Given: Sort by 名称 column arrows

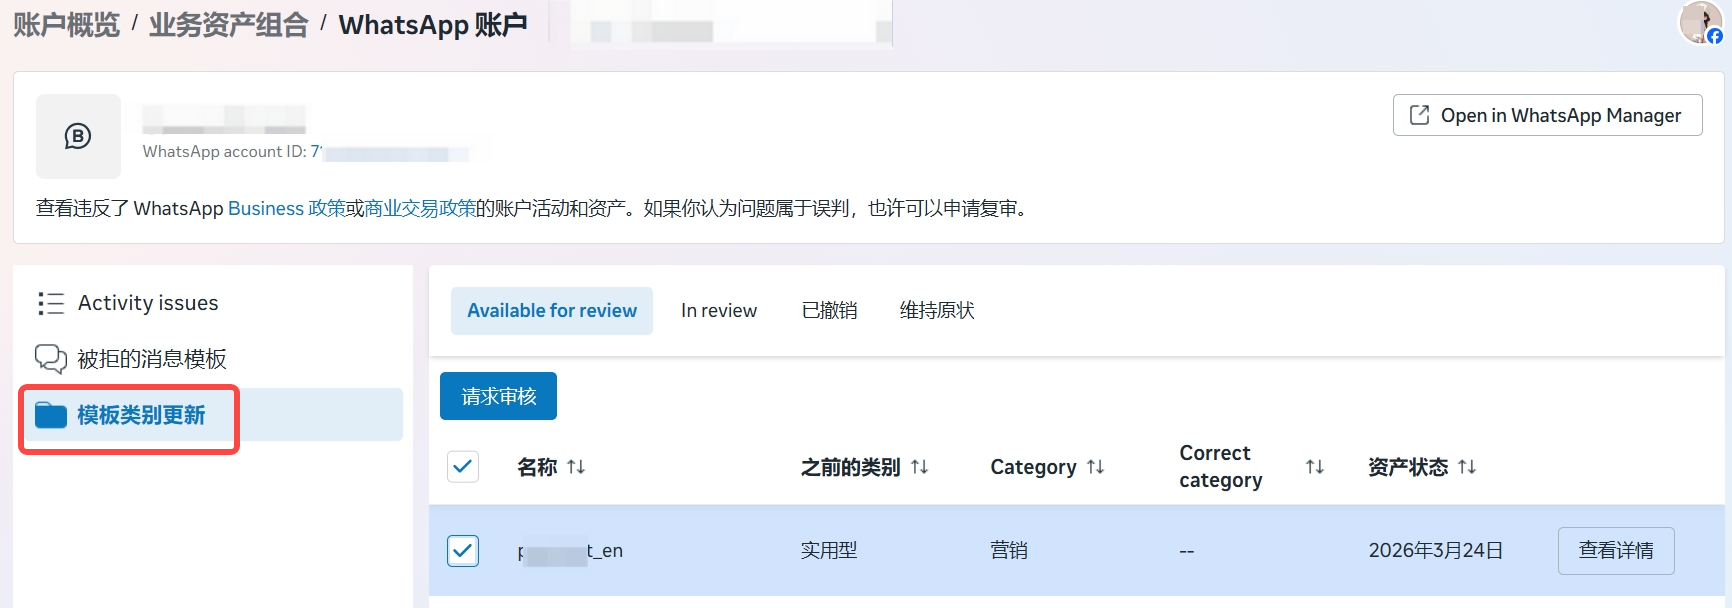Looking at the screenshot, I should click(x=576, y=467).
